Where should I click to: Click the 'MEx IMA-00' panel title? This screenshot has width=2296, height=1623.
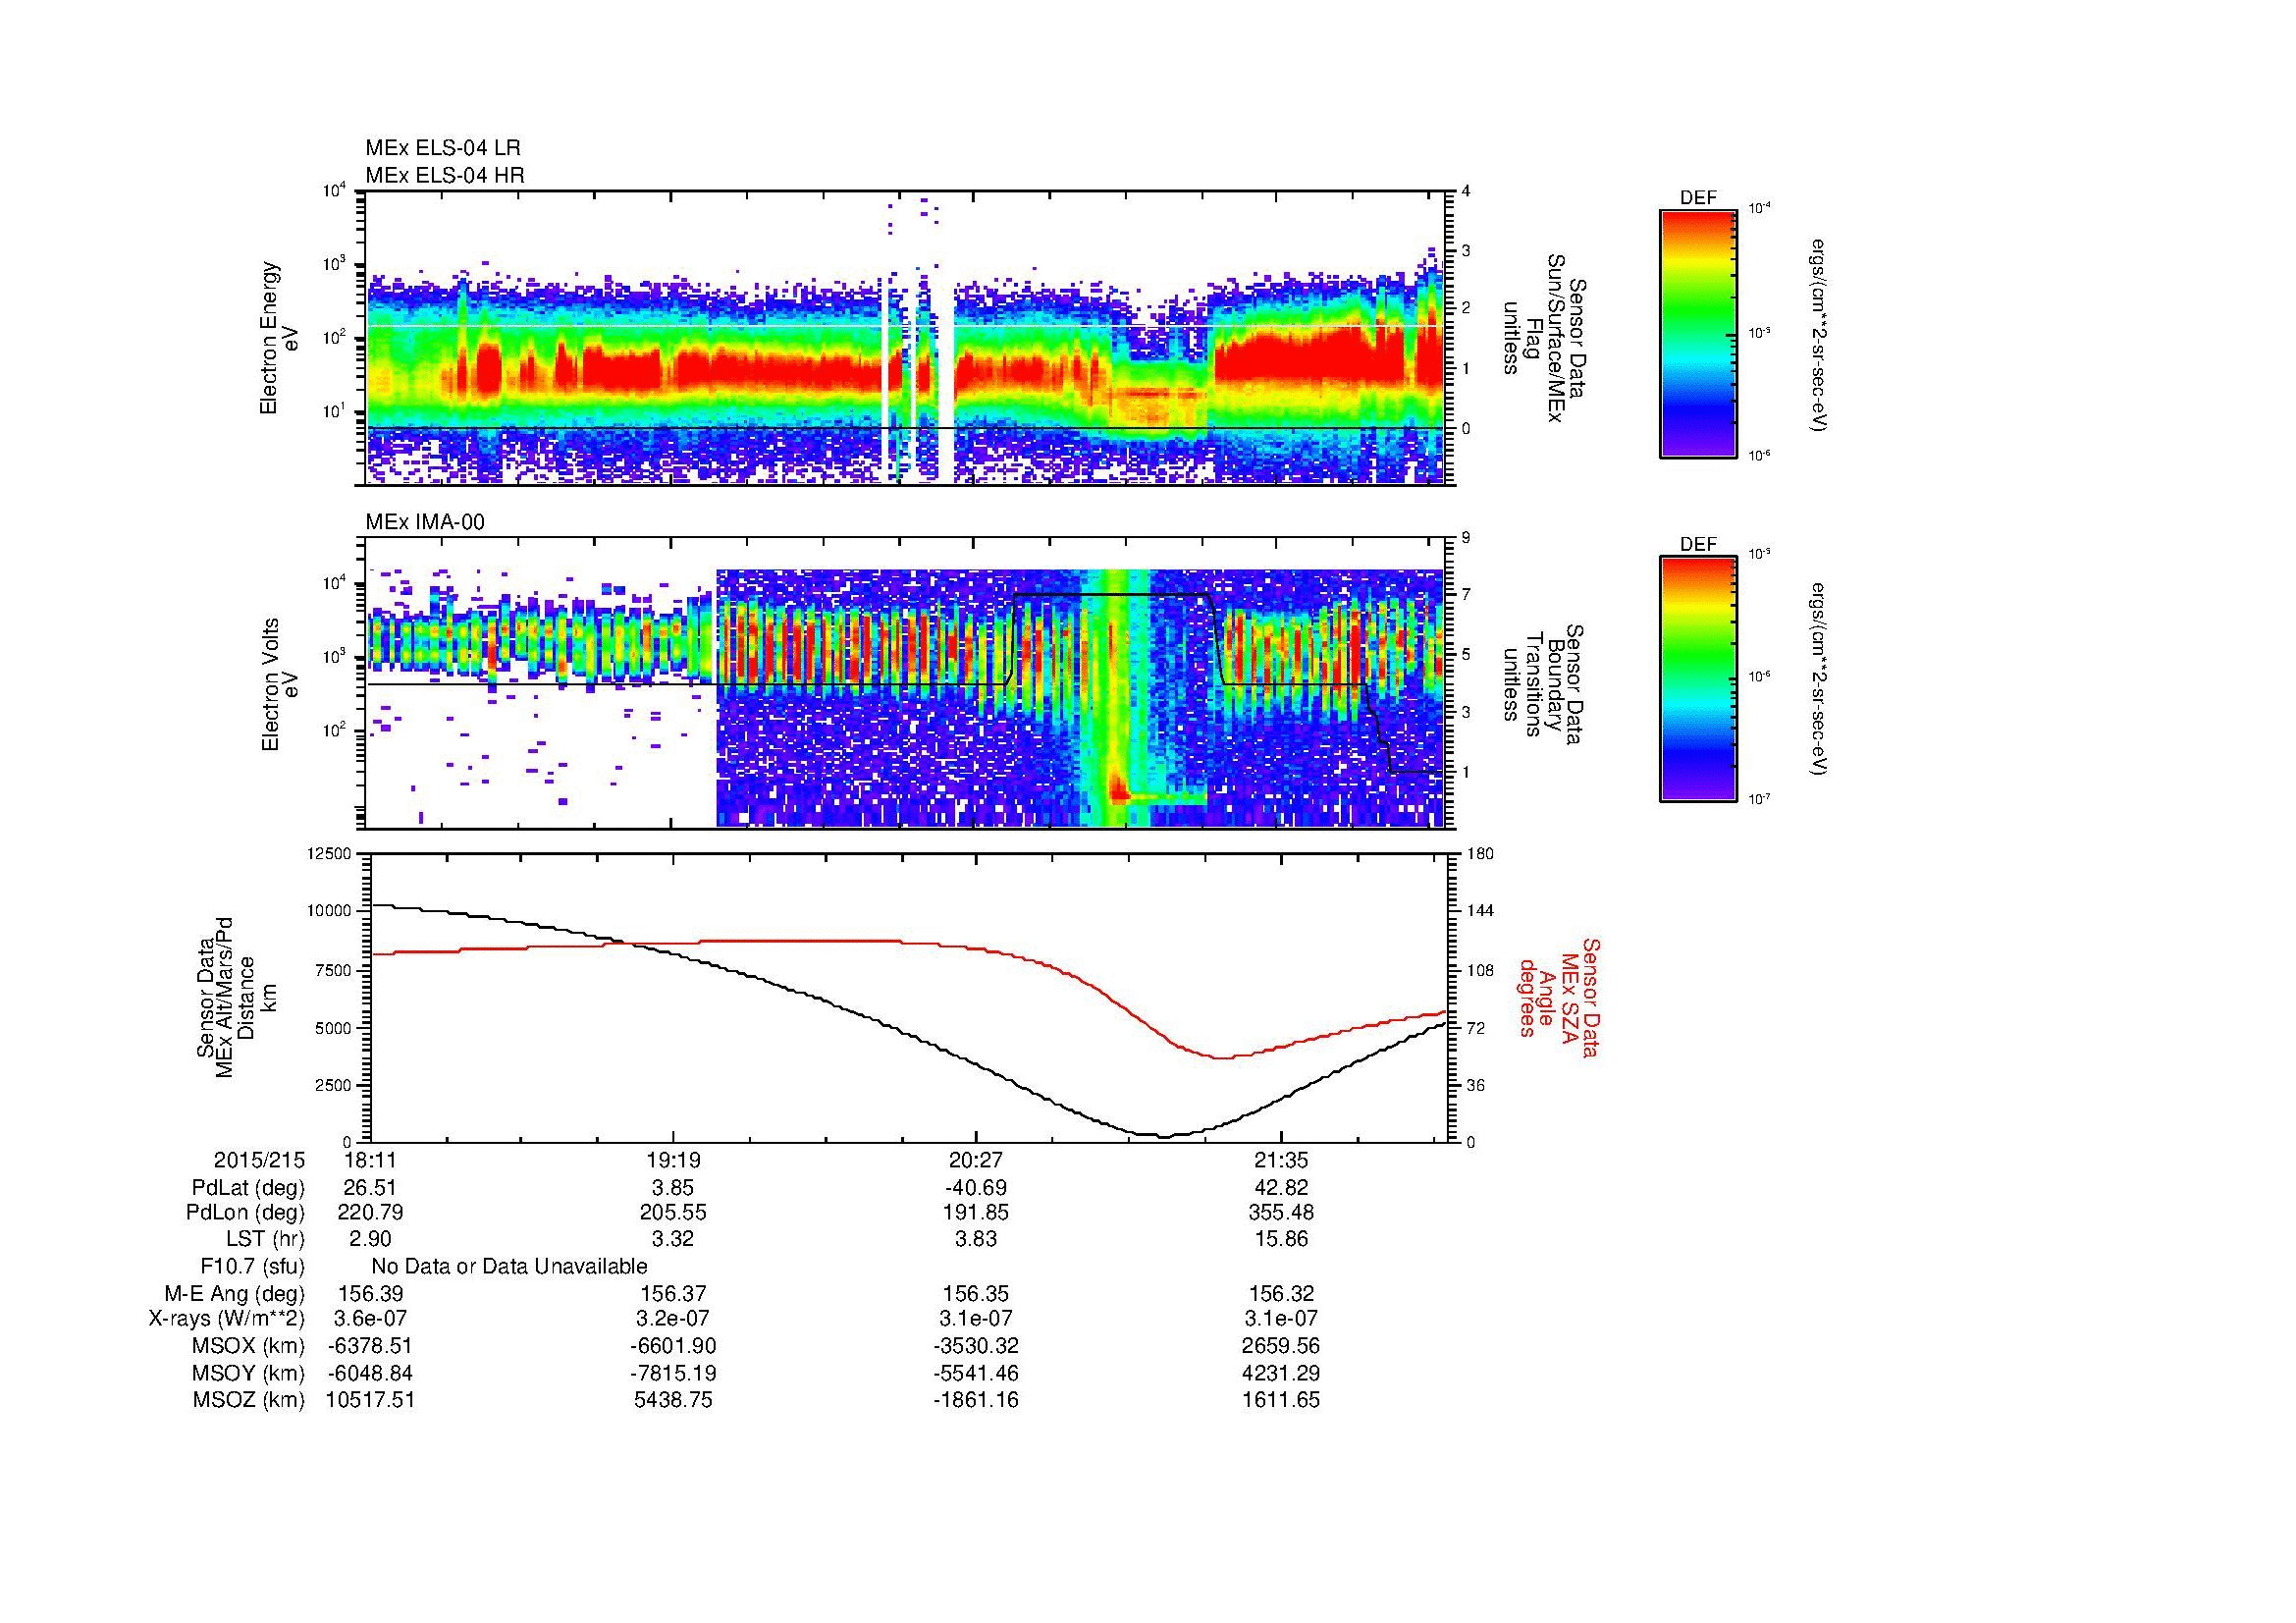point(425,522)
